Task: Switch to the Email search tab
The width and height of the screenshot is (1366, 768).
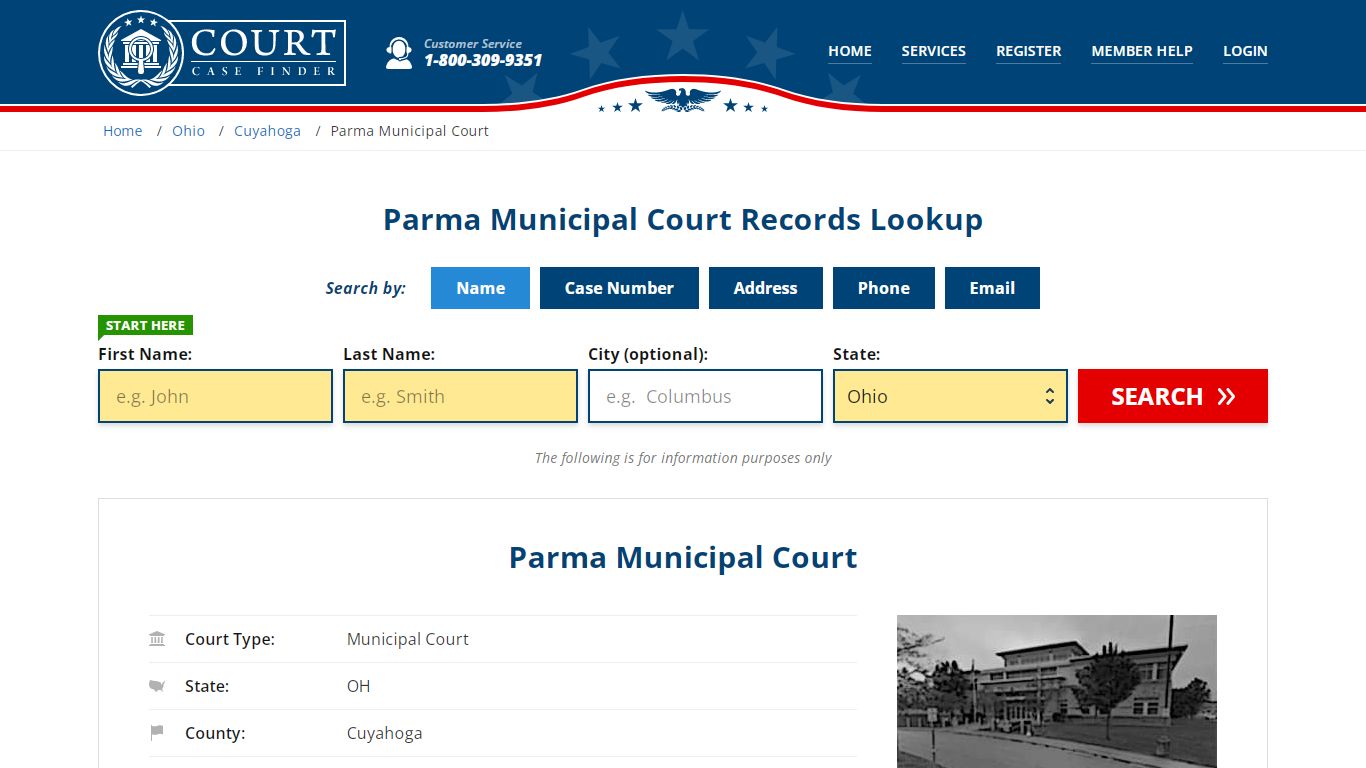Action: coord(992,288)
